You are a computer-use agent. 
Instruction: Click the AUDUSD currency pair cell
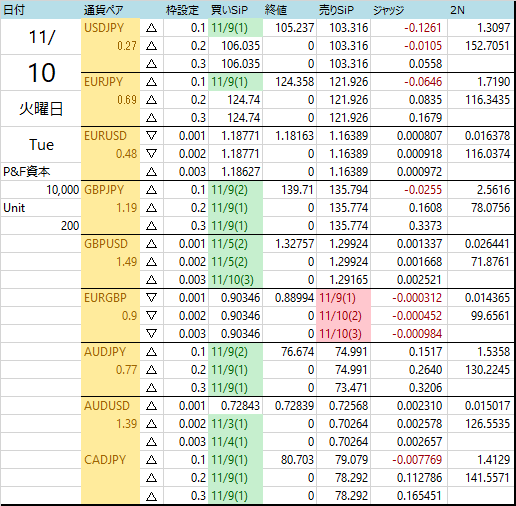(x=110, y=406)
